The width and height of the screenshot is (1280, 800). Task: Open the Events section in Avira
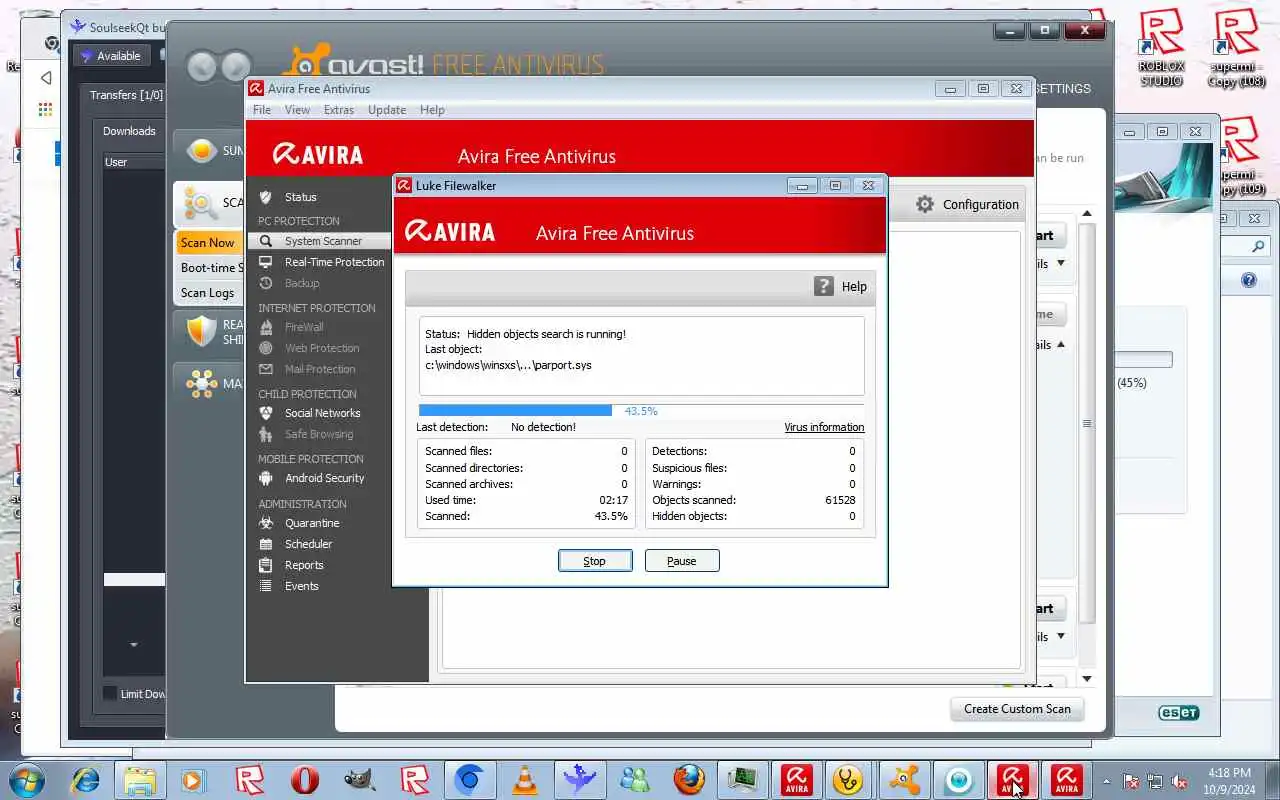coord(301,586)
